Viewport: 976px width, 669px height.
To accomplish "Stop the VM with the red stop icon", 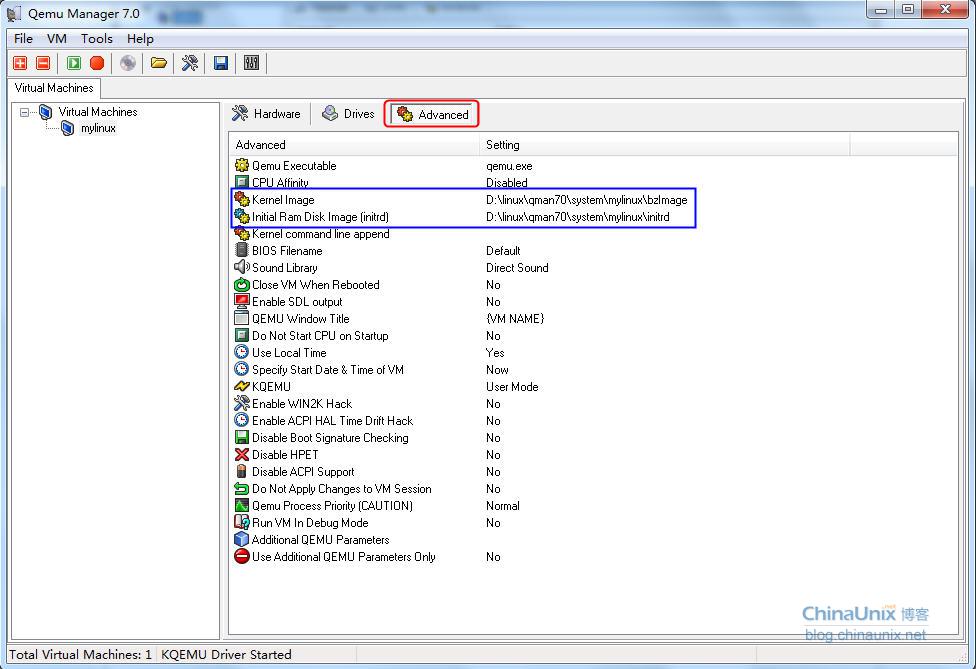I will tap(97, 63).
